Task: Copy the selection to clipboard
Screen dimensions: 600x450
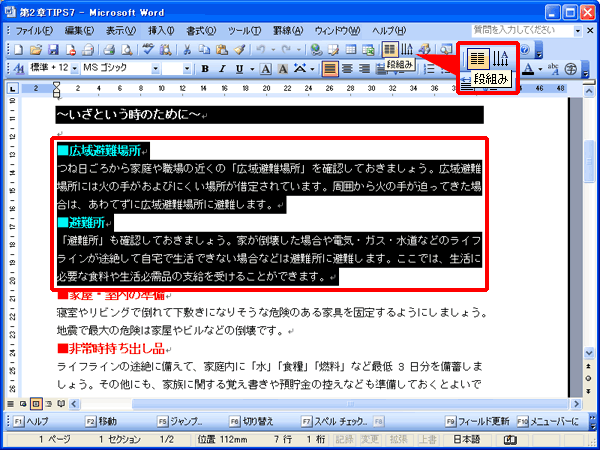Action: pos(205,50)
